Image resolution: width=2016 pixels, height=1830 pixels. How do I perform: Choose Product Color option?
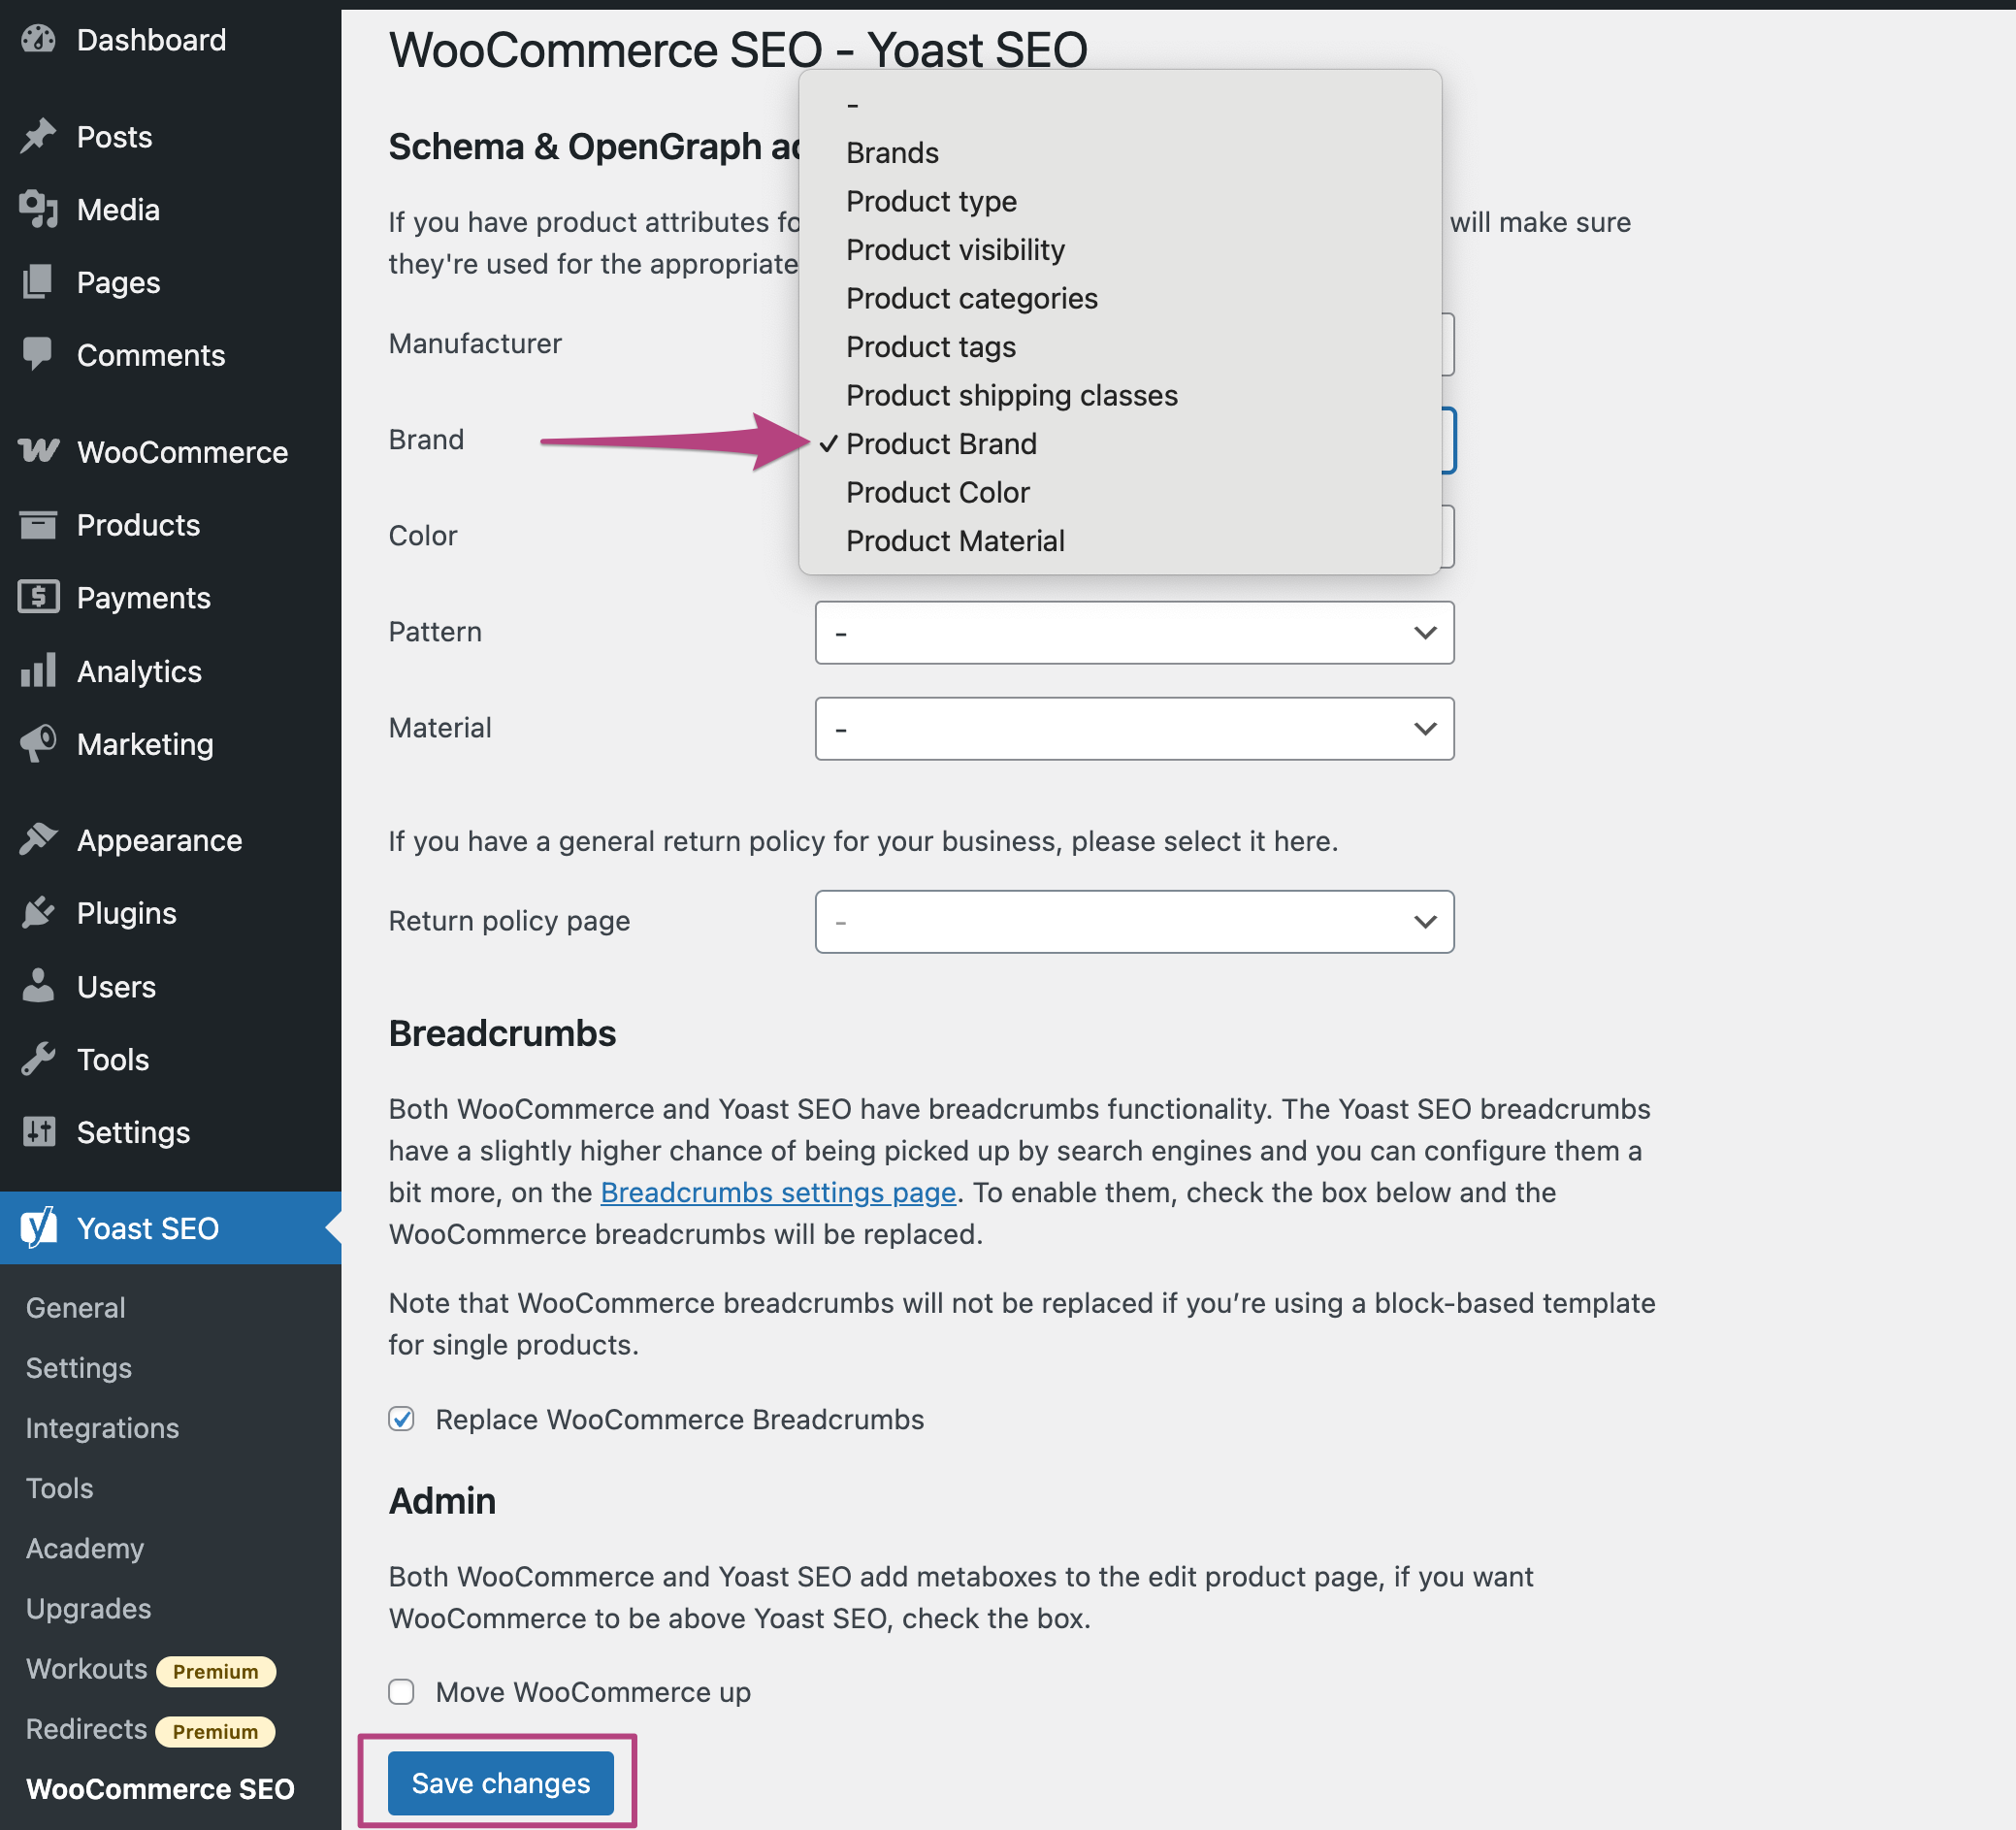point(1119,492)
